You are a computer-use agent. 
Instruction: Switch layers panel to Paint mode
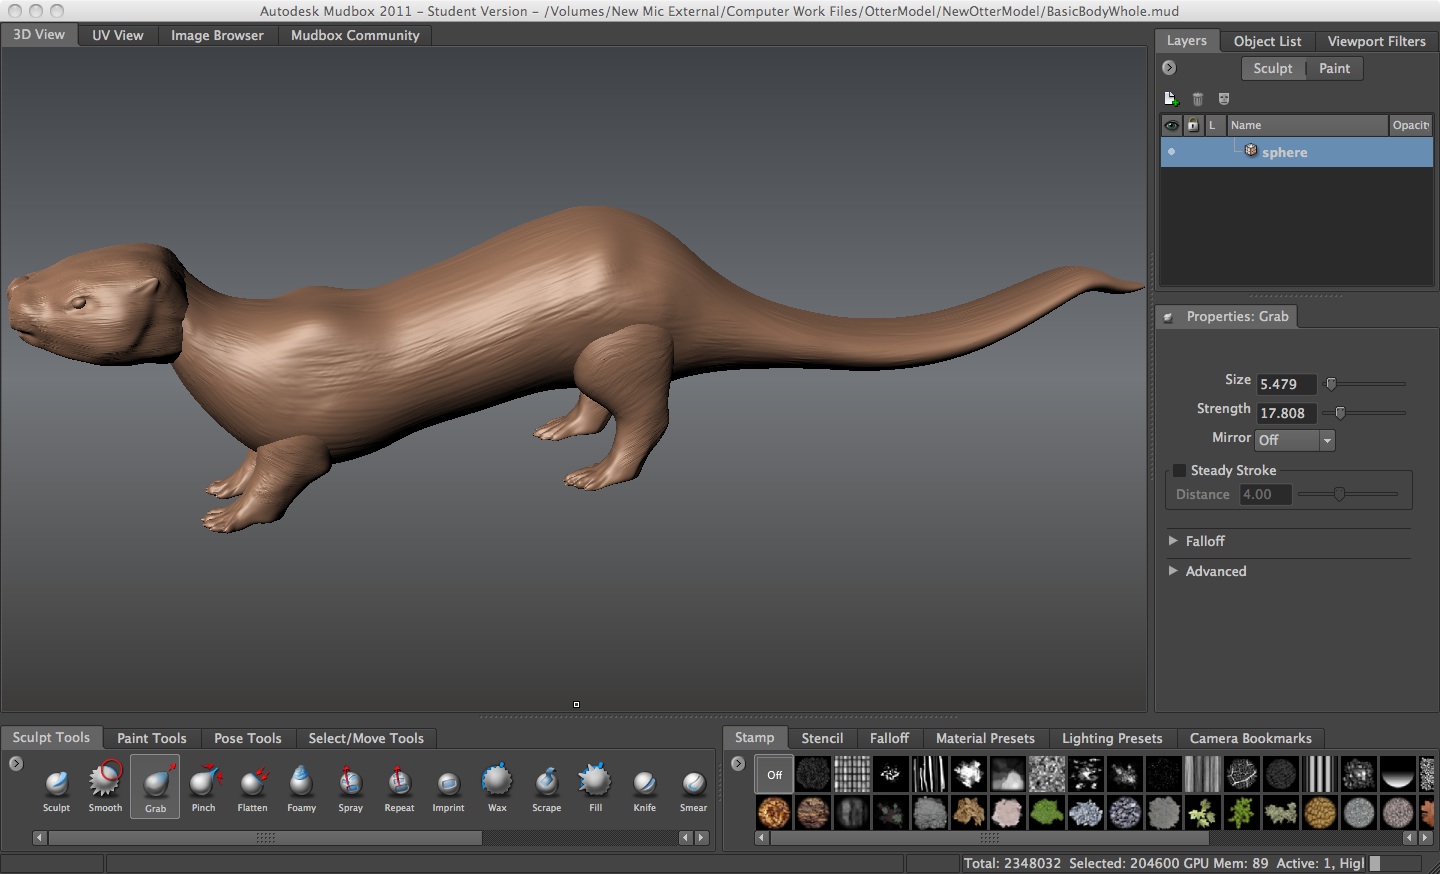pyautogui.click(x=1334, y=68)
